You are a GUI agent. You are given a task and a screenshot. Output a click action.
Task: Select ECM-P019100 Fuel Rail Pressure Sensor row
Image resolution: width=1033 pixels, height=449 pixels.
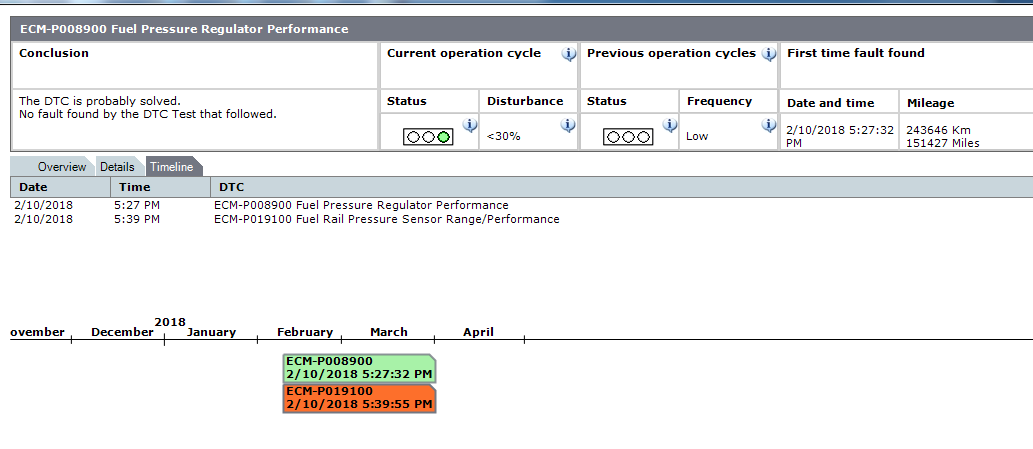(386, 219)
